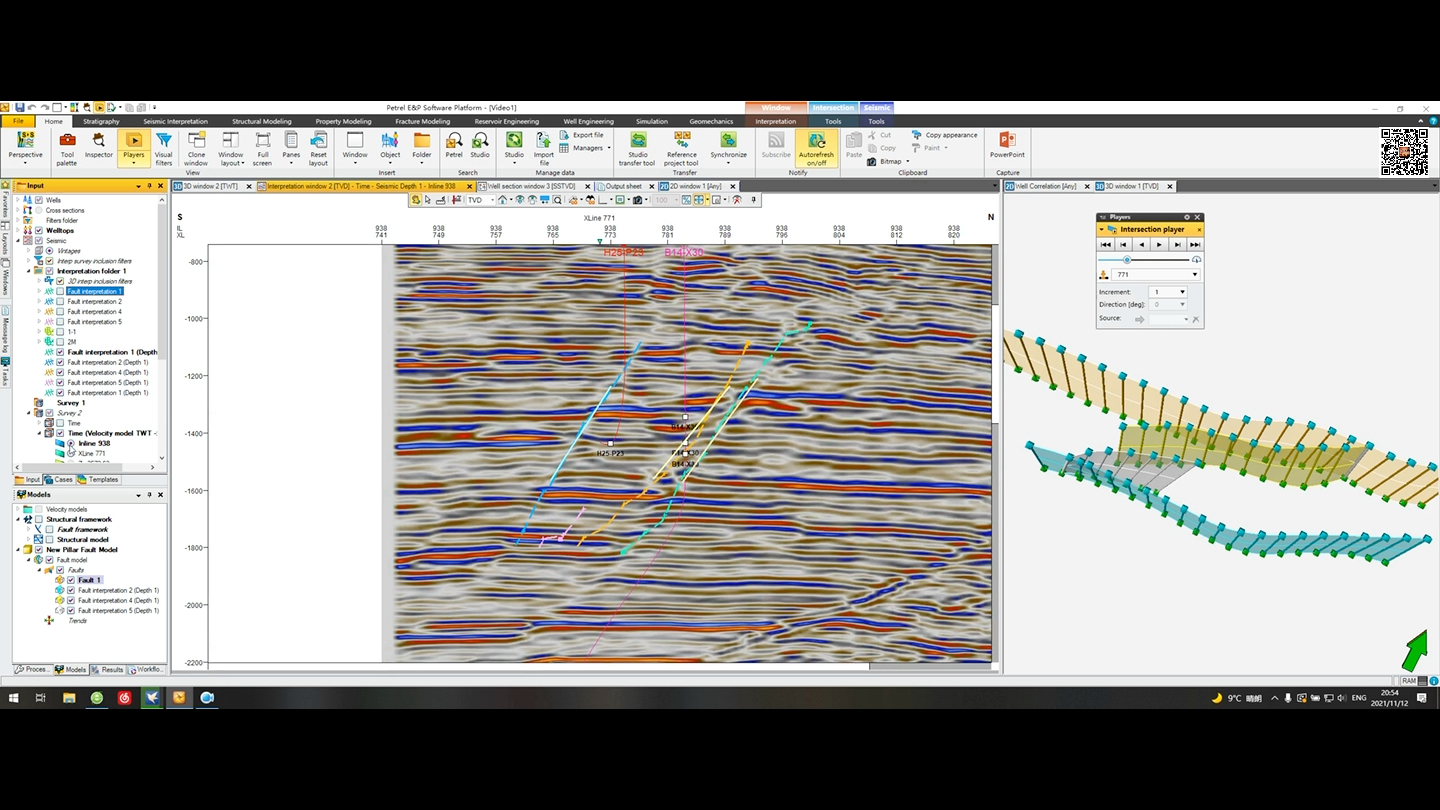Switch to the 3D window 2 [TWT] tab
This screenshot has height=810, width=1440.
pyautogui.click(x=211, y=186)
